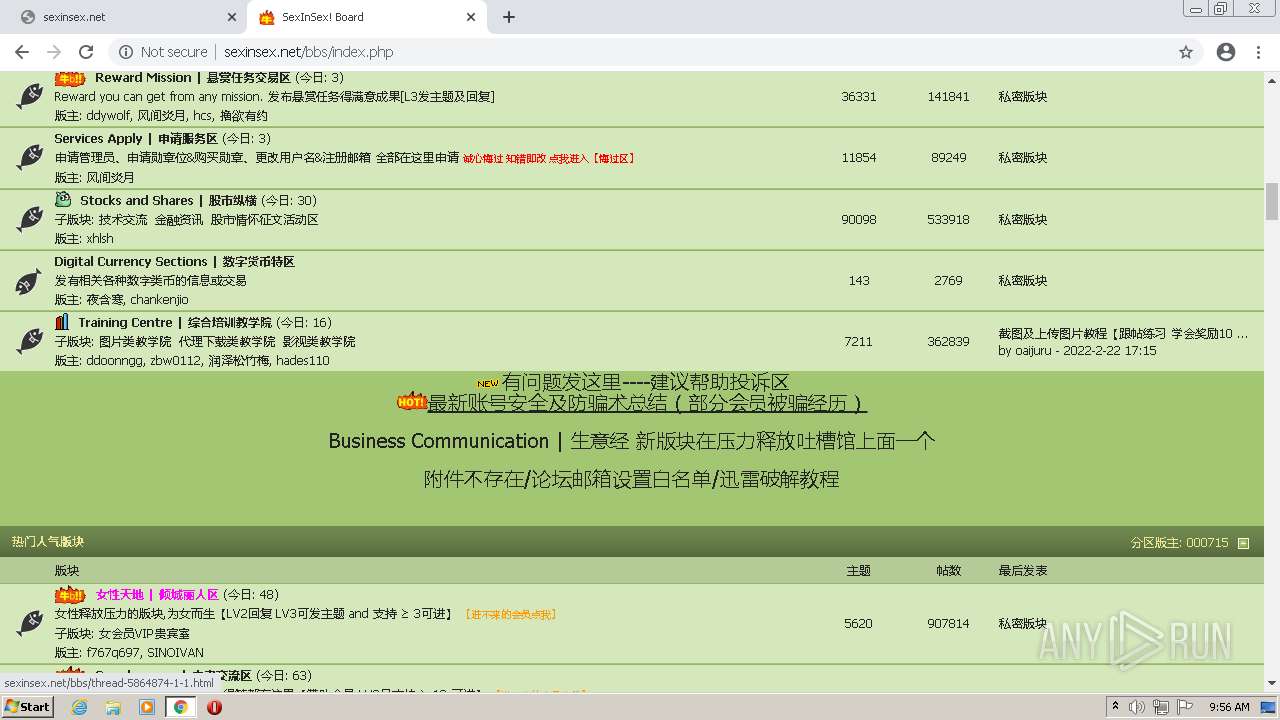Click moderator xhlsh link

tap(100, 238)
